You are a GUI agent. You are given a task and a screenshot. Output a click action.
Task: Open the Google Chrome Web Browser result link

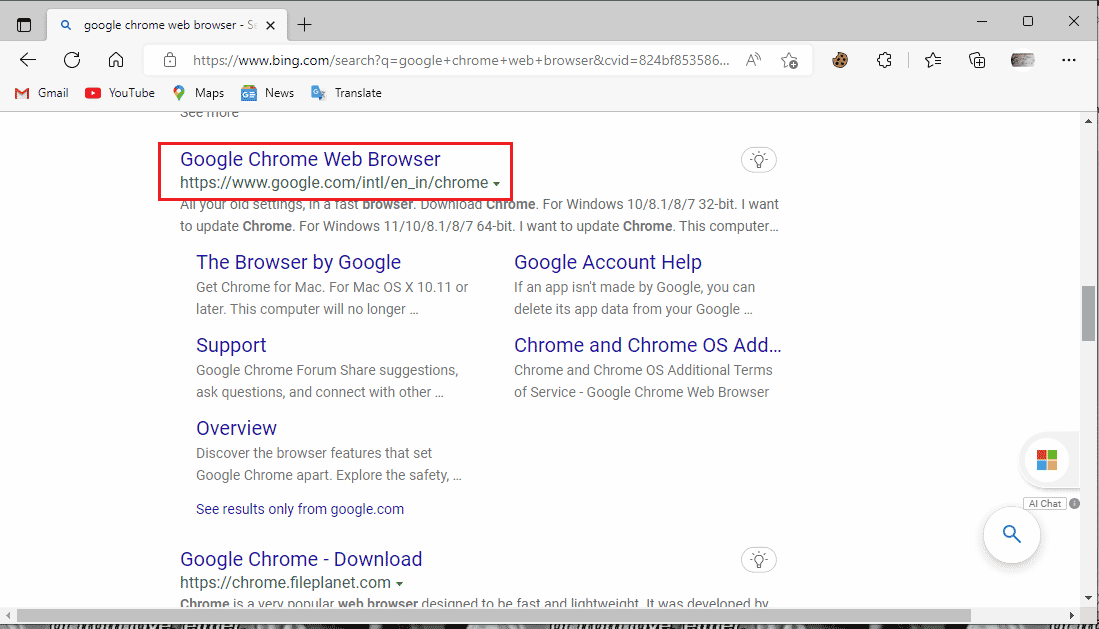310,159
